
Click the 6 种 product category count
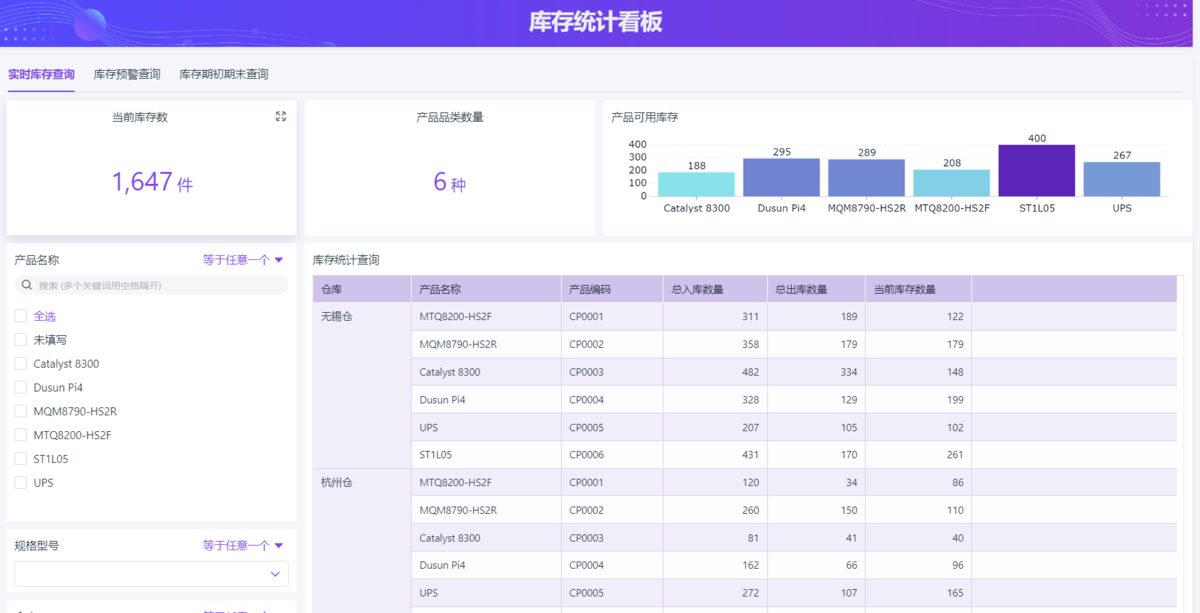pos(449,182)
